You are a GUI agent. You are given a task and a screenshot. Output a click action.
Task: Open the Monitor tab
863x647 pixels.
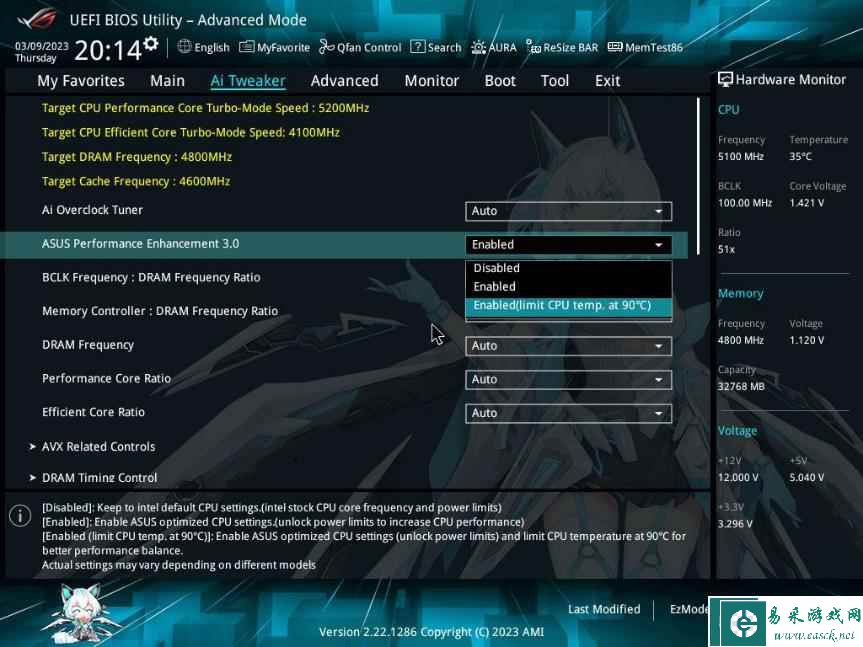432,81
